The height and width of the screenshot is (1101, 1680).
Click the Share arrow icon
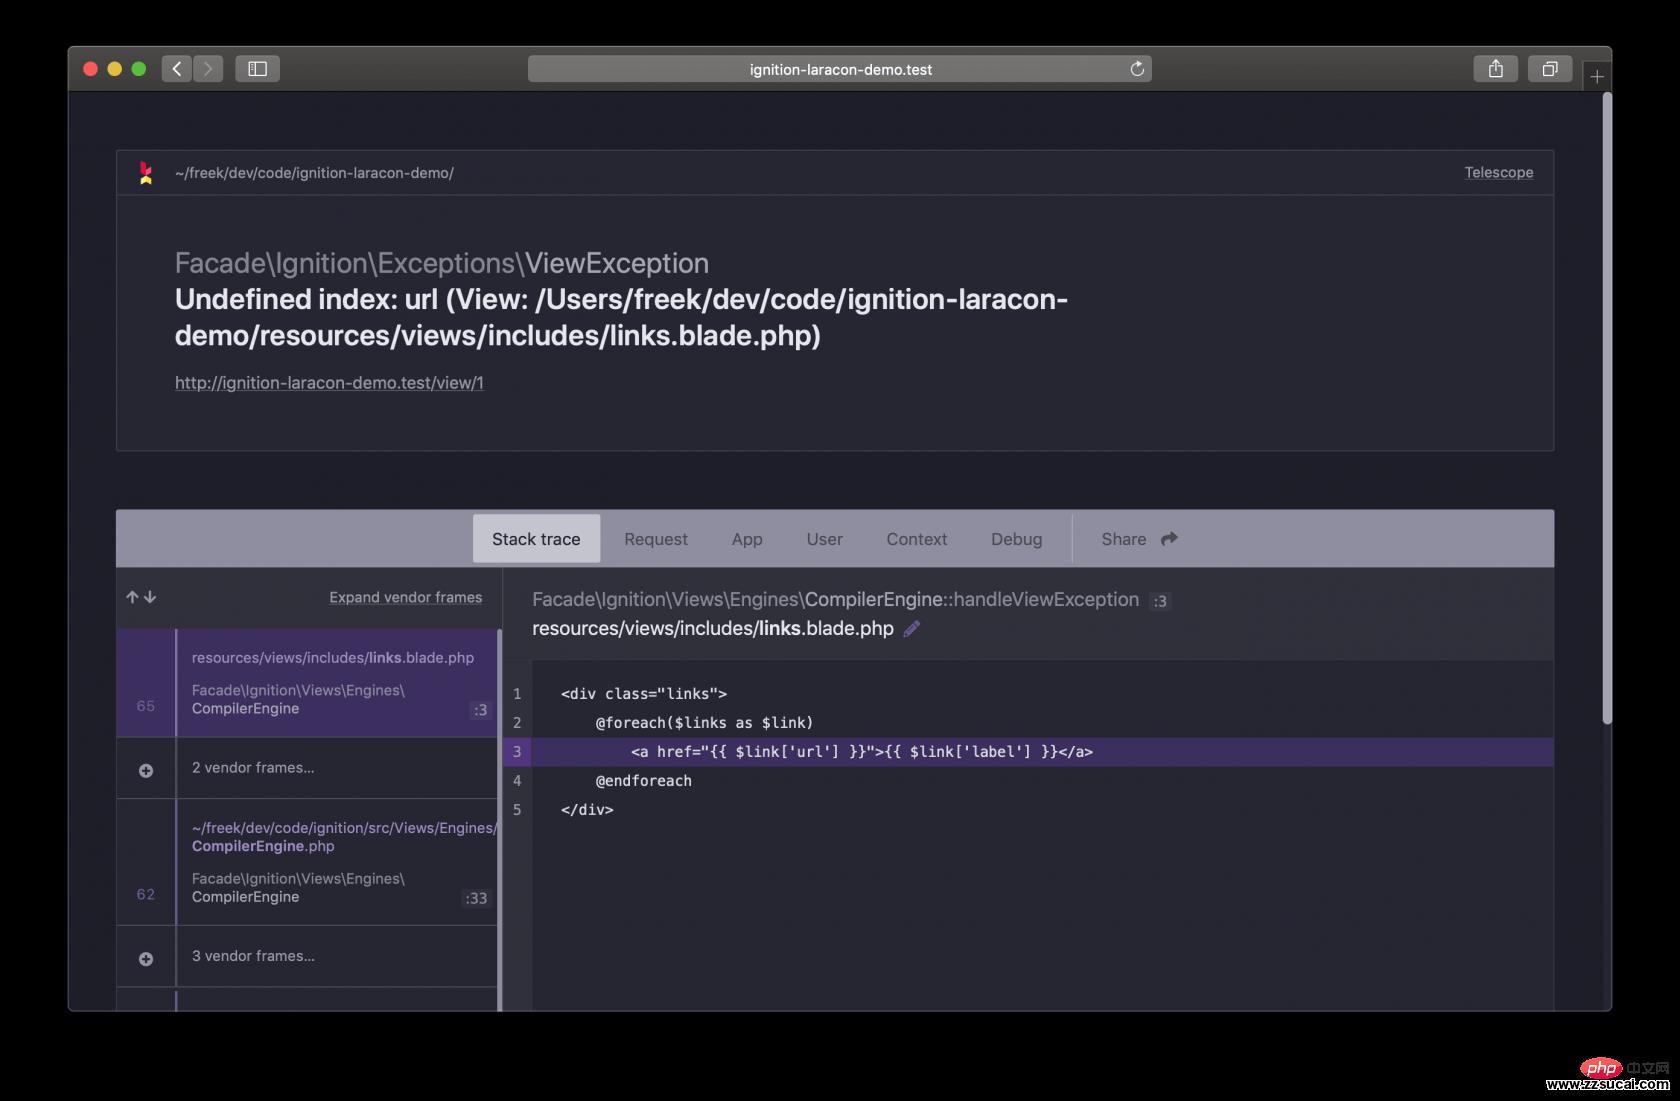click(1169, 539)
